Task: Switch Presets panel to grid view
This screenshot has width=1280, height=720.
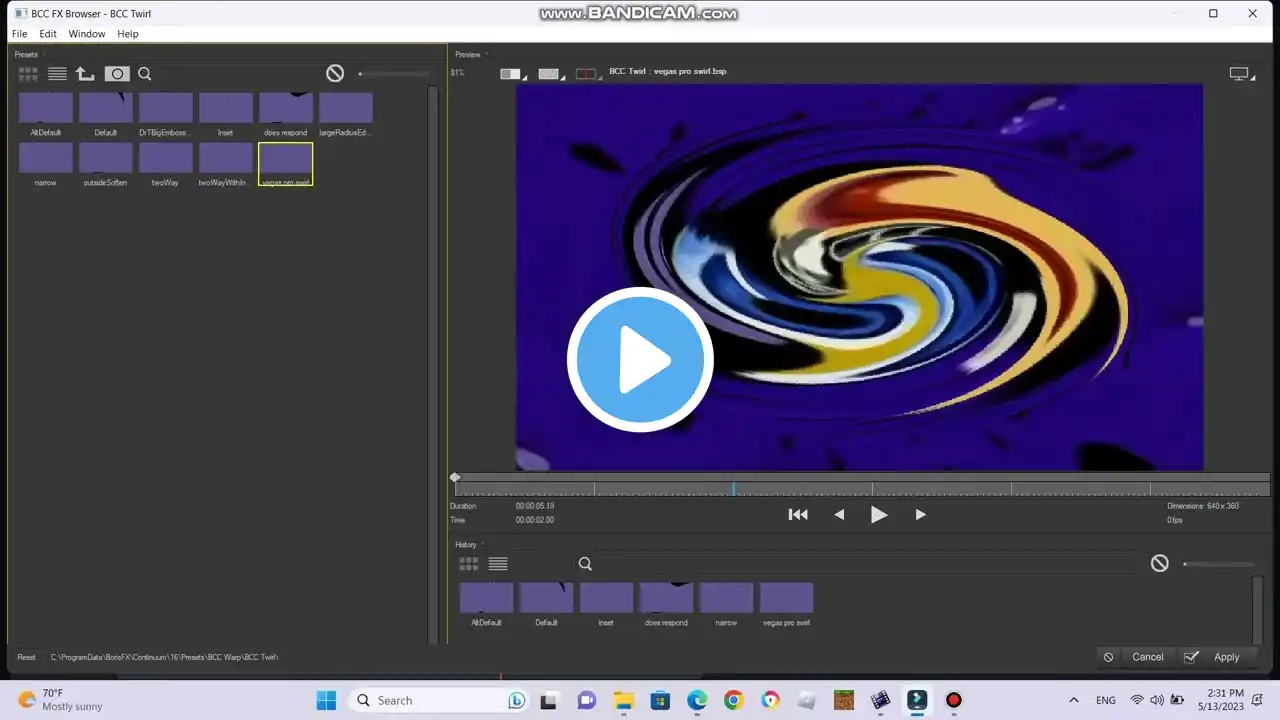Action: point(28,74)
